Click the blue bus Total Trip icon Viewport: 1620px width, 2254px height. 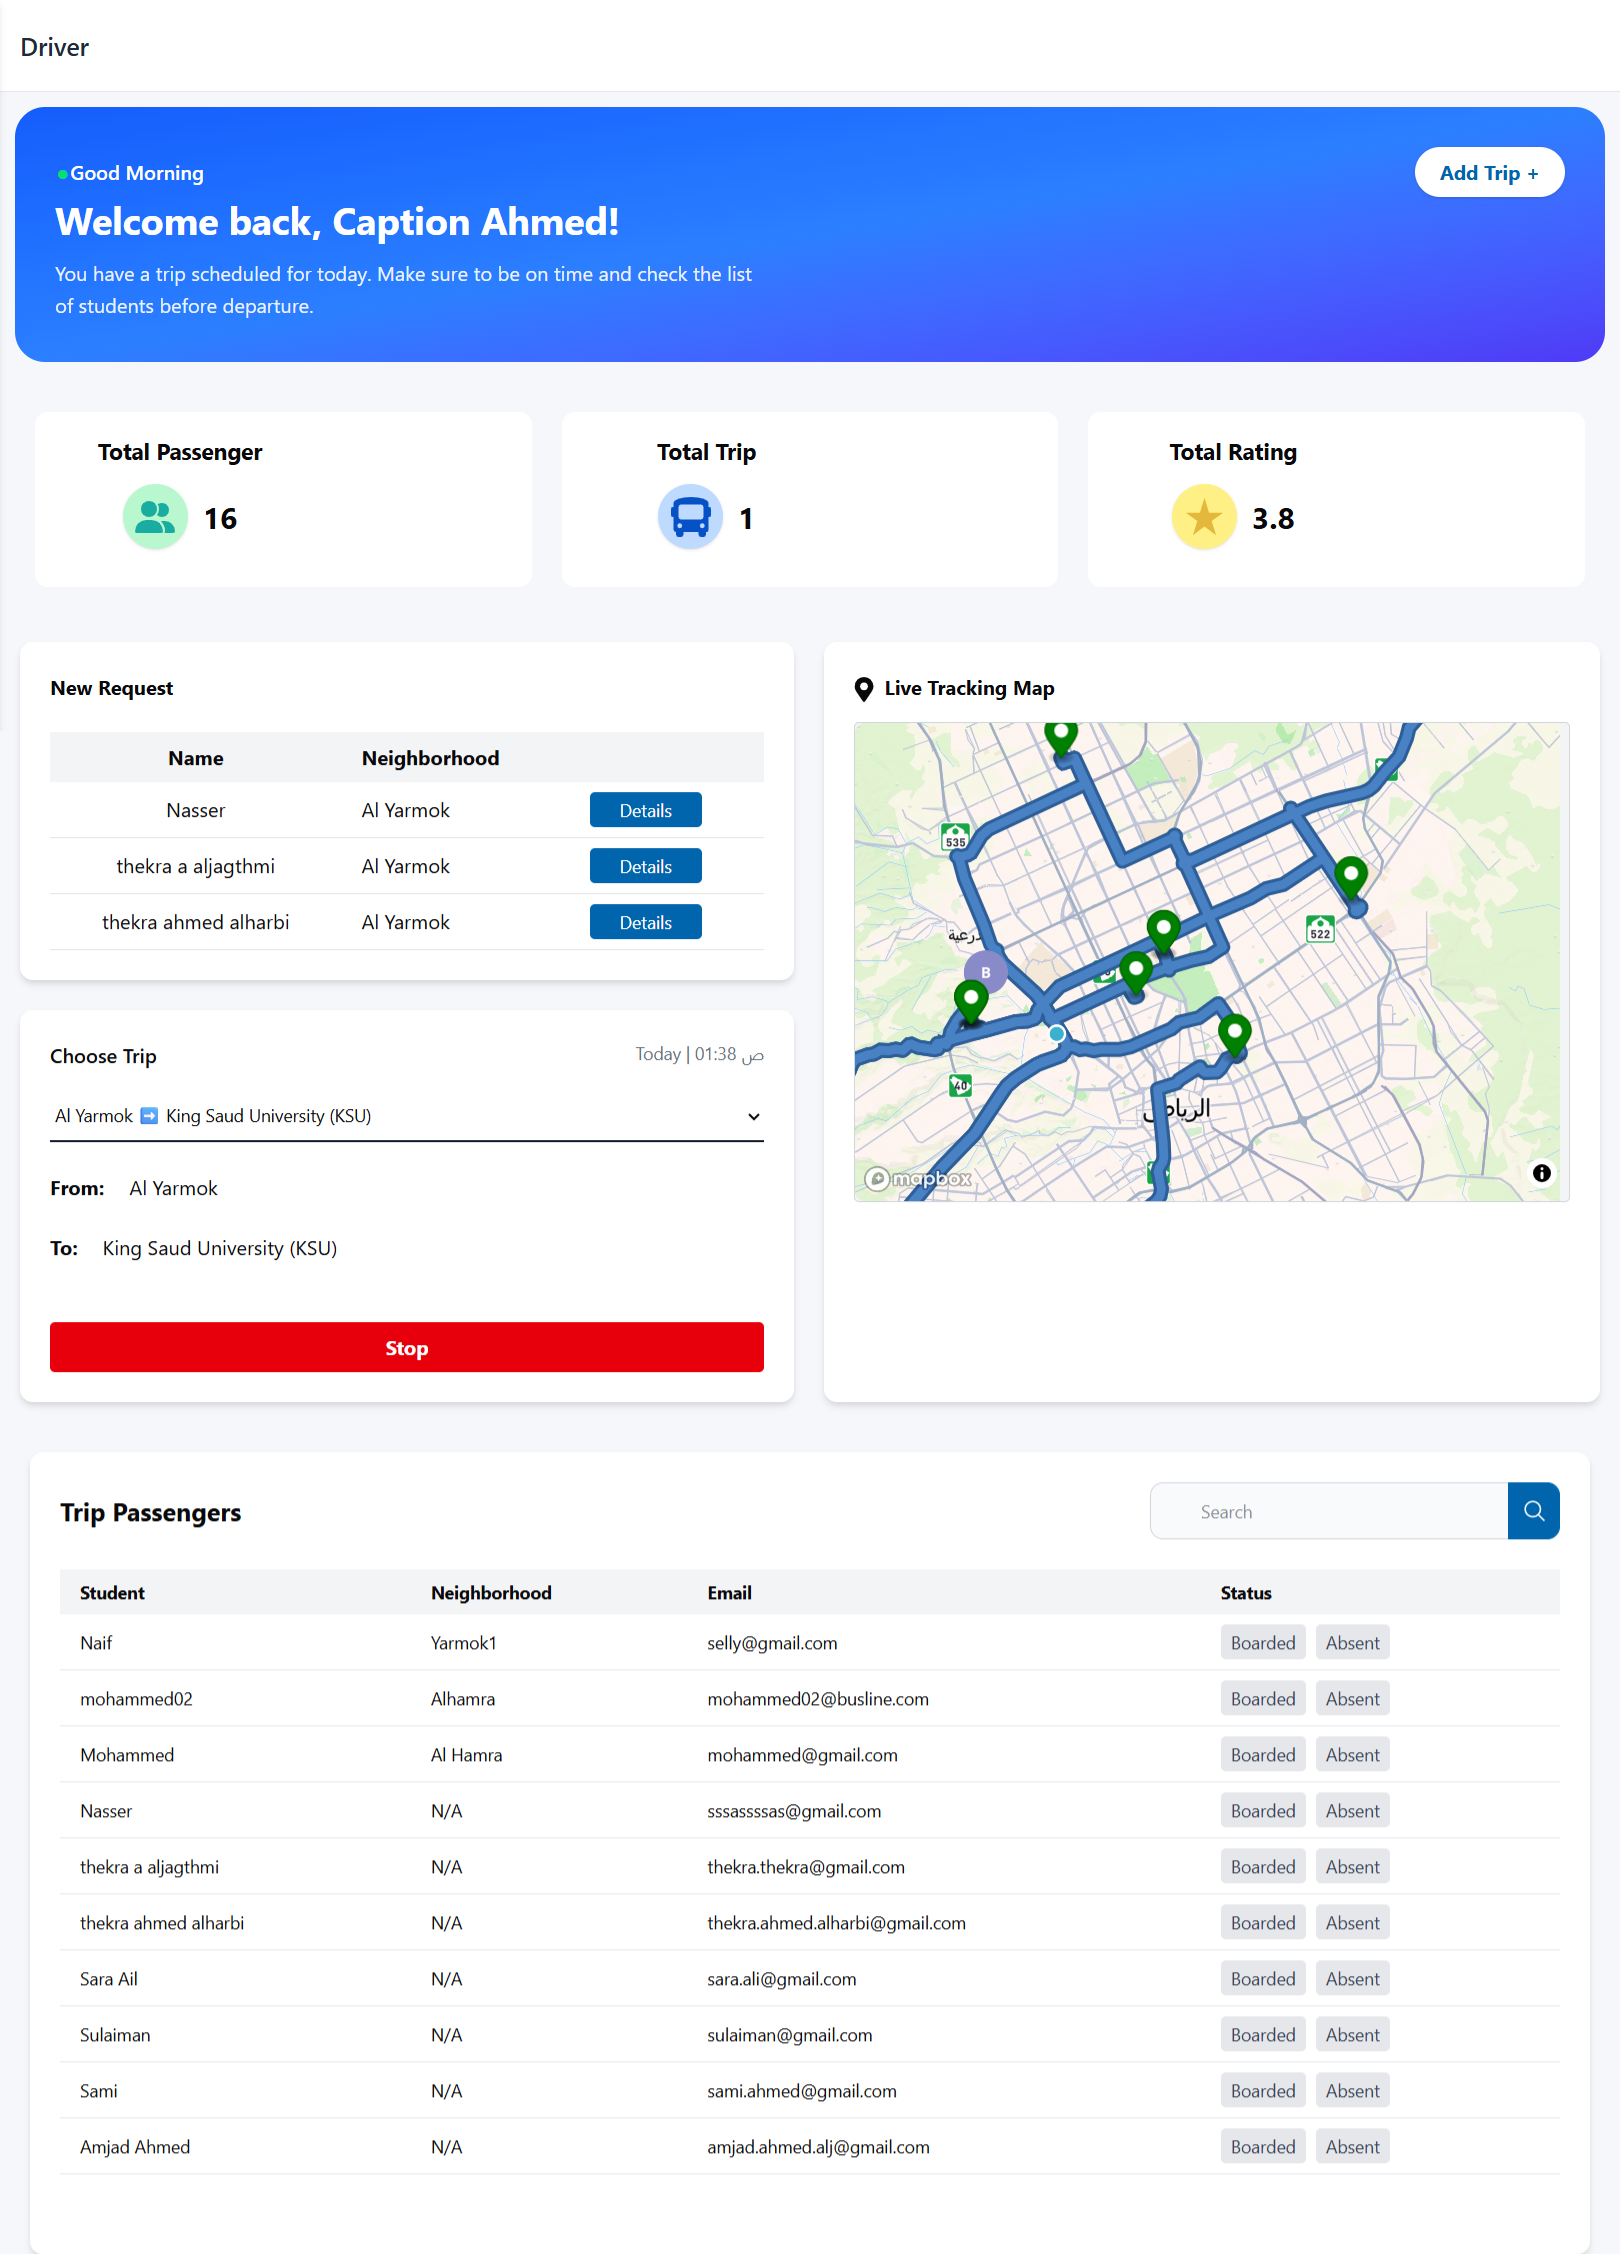pos(690,518)
